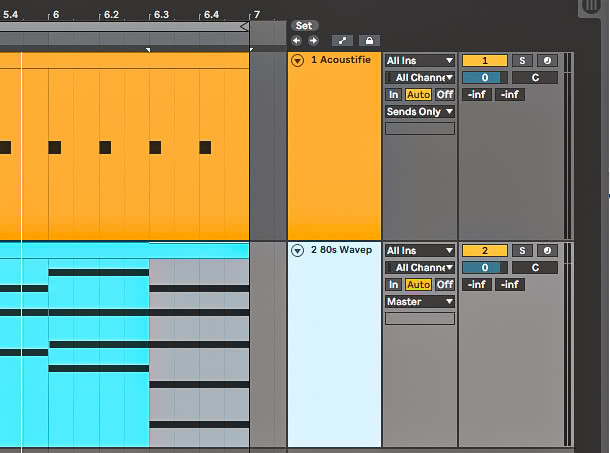
Task: Open All Channels dropdown on Acoustifie track
Action: point(420,78)
